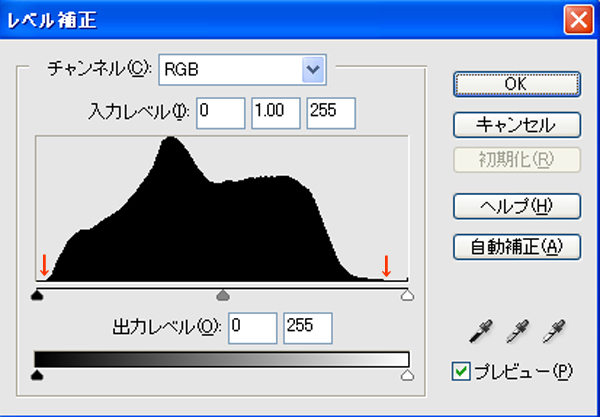Click the output white slider handle

pos(408,375)
